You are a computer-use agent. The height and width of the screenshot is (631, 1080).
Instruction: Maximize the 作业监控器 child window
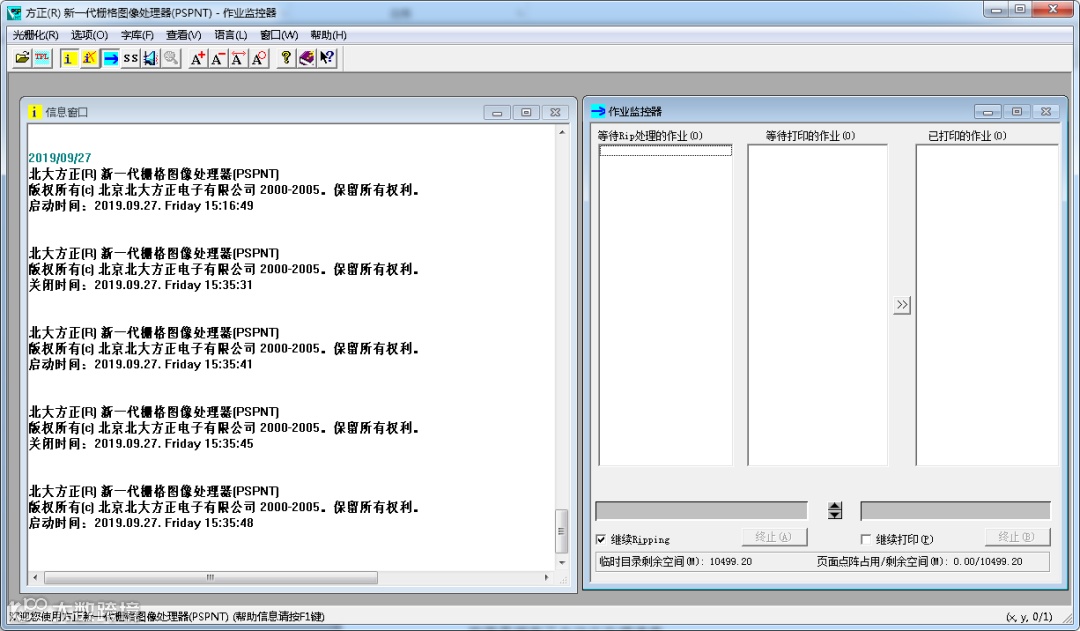tap(1017, 112)
